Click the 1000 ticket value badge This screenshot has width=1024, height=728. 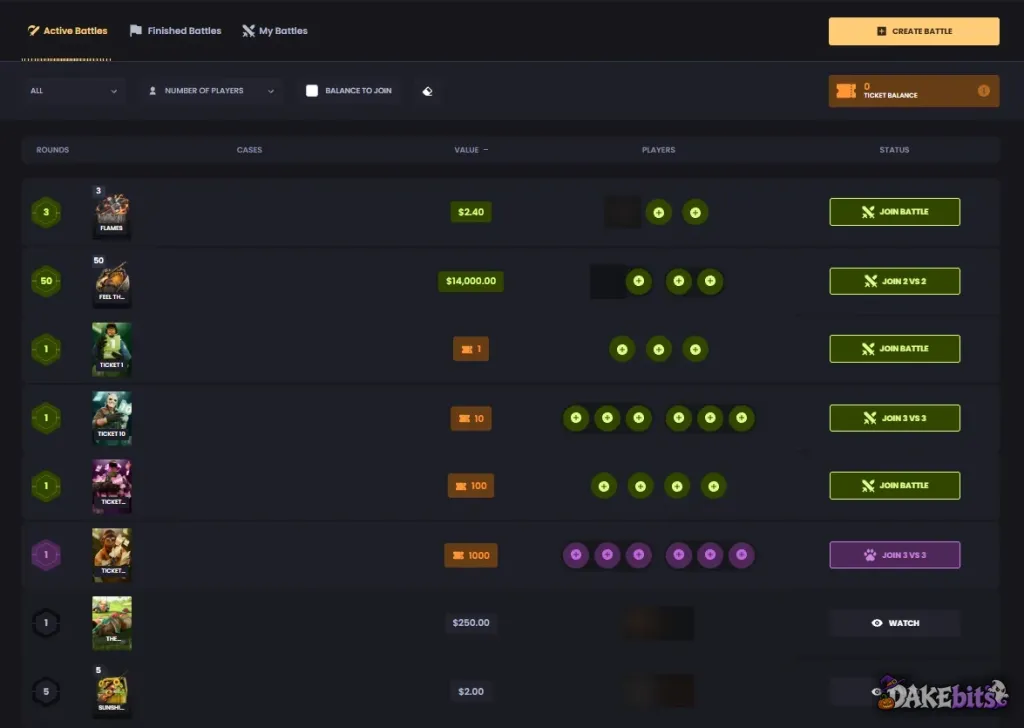471,556
